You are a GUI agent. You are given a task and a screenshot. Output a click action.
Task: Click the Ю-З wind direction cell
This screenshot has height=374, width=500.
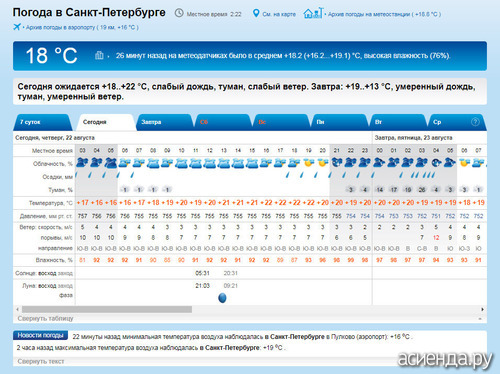click(464, 248)
